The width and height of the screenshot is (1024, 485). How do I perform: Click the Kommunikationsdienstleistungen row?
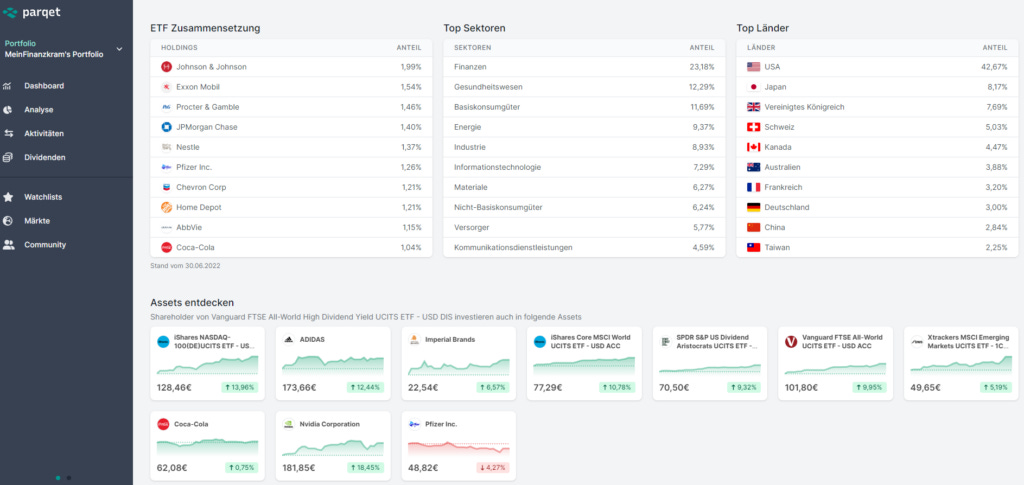click(x=584, y=247)
